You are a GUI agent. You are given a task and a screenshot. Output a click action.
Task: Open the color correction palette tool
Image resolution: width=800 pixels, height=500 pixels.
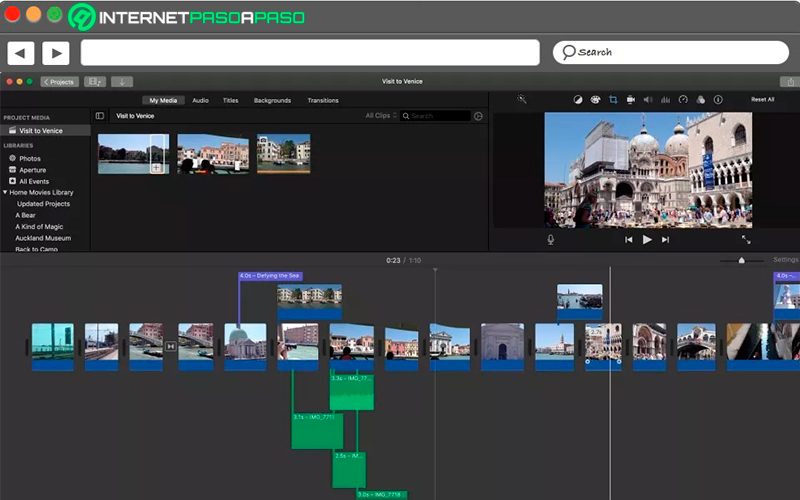[x=595, y=99]
